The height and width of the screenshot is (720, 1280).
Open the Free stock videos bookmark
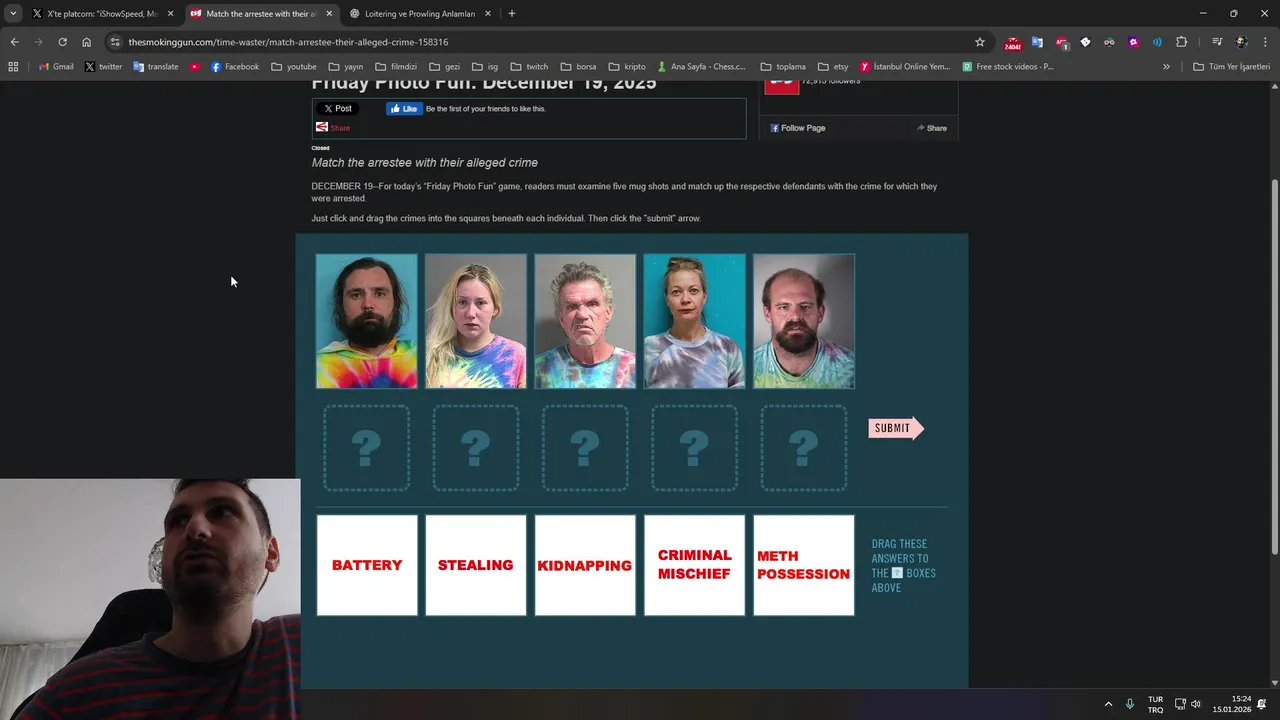[x=1008, y=67]
